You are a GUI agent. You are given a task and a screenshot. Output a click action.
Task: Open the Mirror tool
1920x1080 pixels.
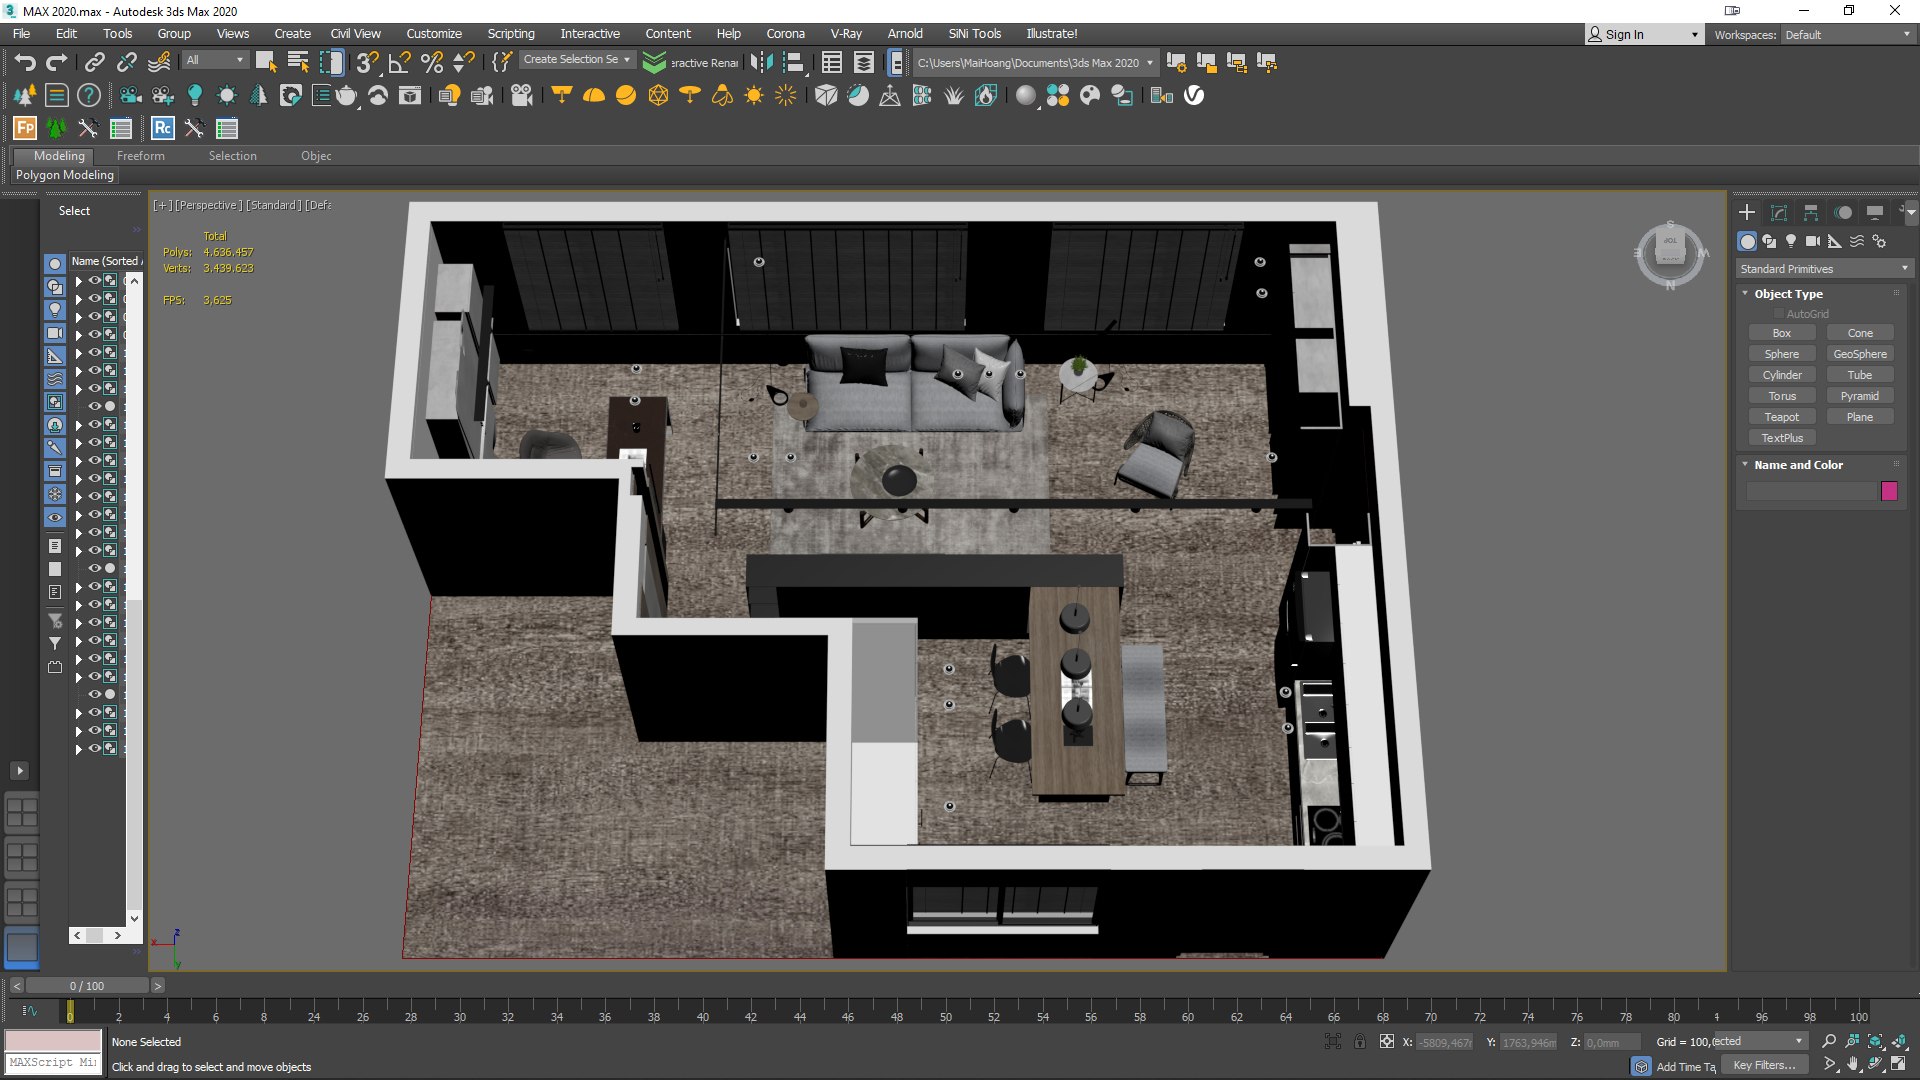click(x=762, y=63)
